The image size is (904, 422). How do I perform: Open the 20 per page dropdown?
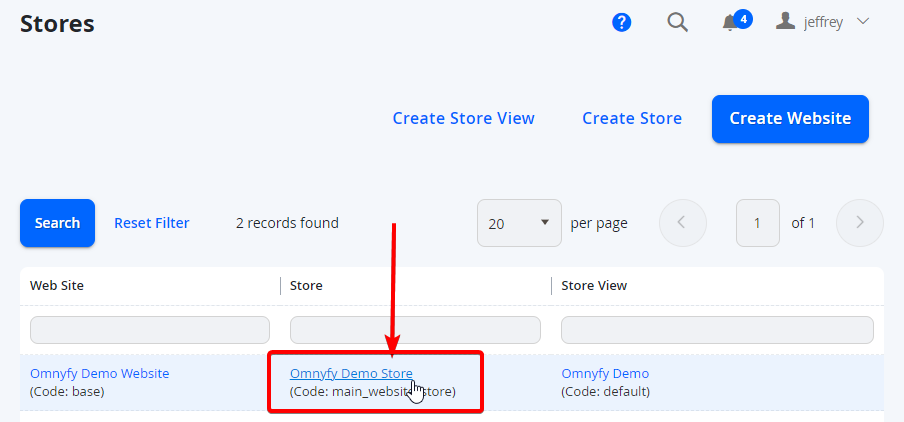[x=519, y=223]
